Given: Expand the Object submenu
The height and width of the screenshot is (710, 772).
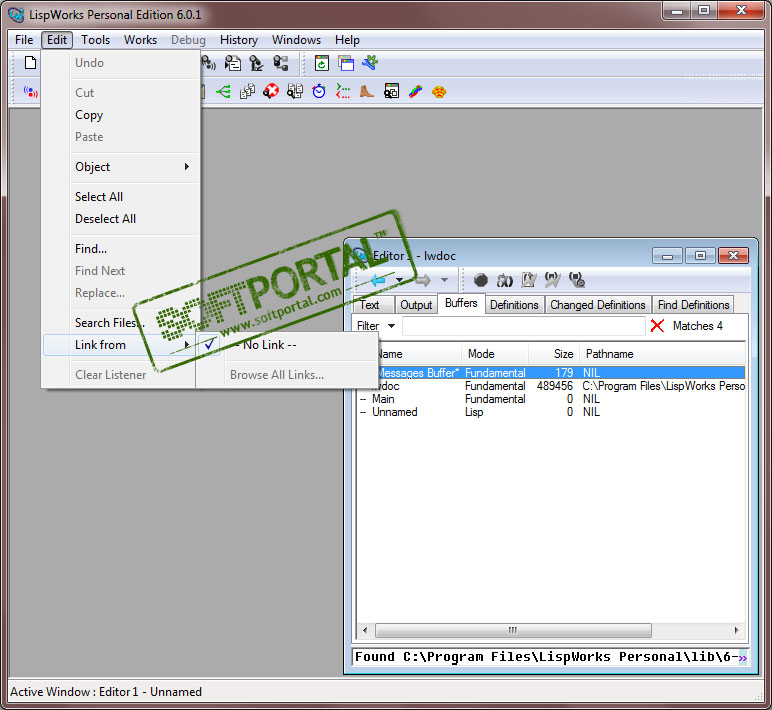Looking at the screenshot, I should (x=121, y=167).
